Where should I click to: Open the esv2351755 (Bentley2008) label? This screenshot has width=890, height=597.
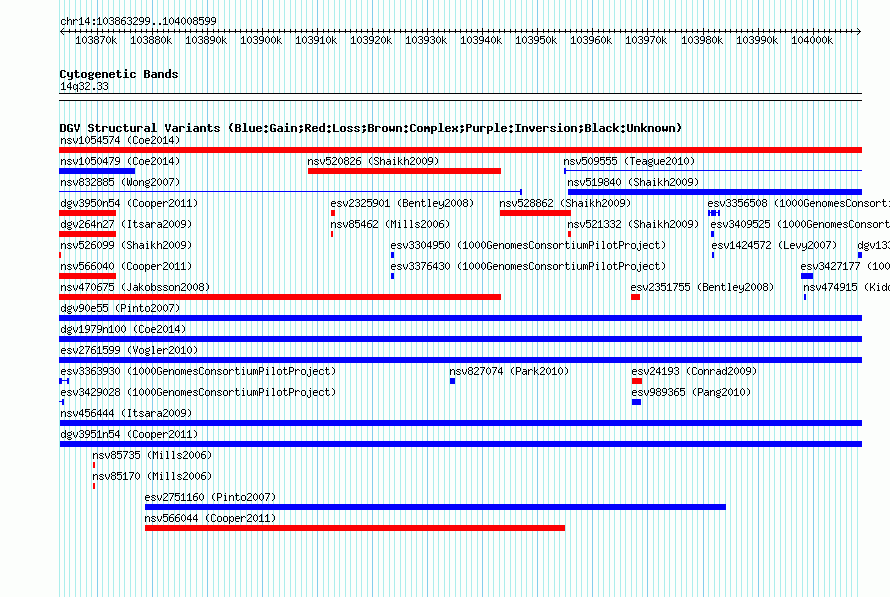coord(702,287)
